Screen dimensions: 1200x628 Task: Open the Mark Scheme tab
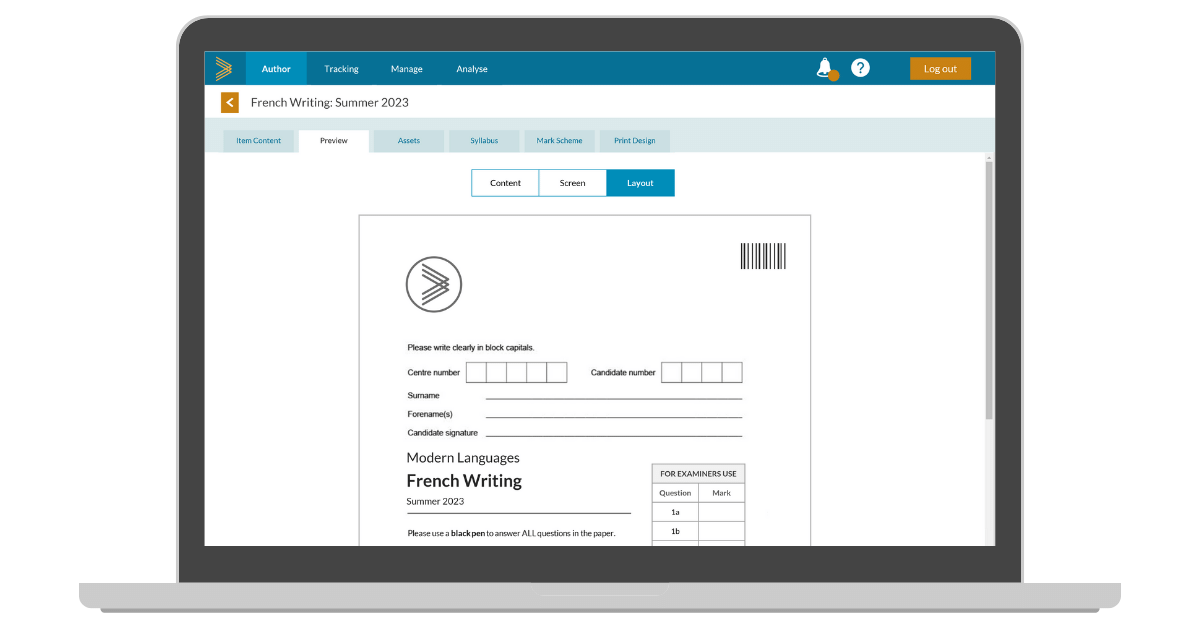point(559,141)
